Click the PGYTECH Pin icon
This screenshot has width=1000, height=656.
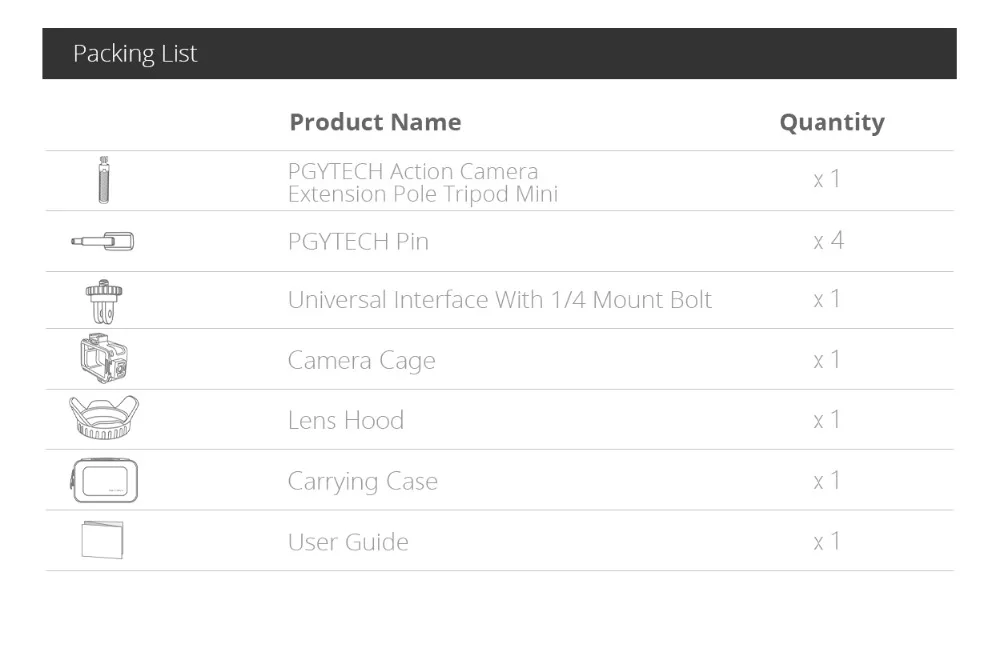tap(102, 241)
